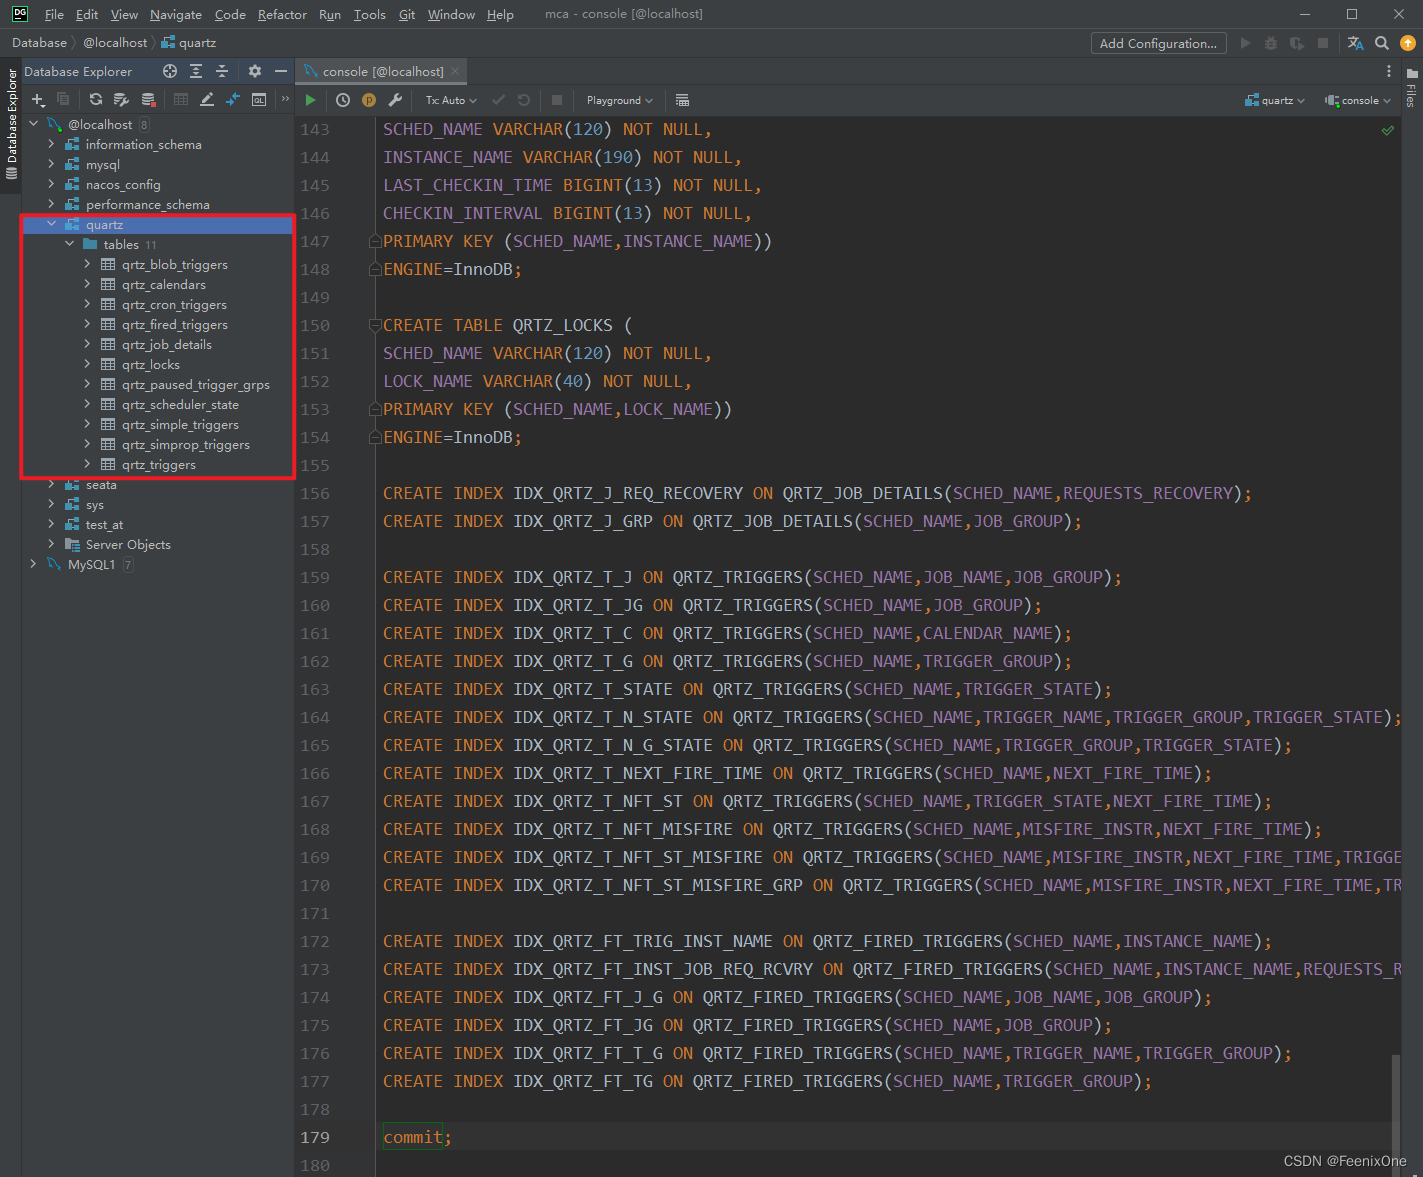The width and height of the screenshot is (1423, 1177).
Task: Execute the query with green run arrow
Action: [x=311, y=100]
